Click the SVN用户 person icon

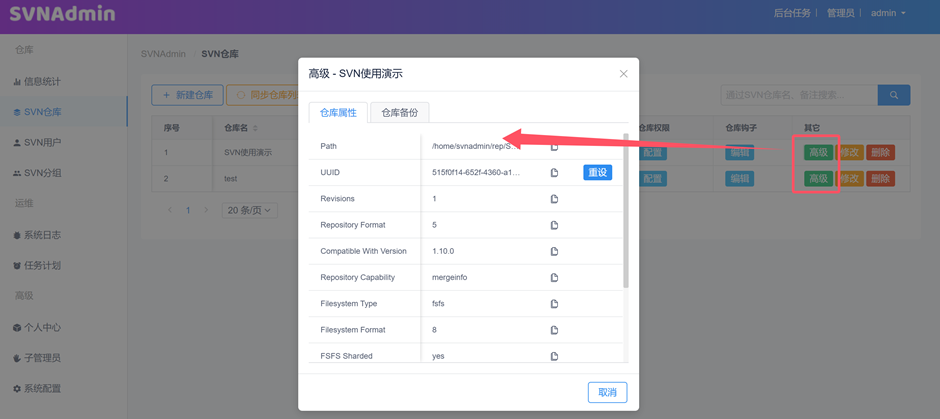pos(17,143)
